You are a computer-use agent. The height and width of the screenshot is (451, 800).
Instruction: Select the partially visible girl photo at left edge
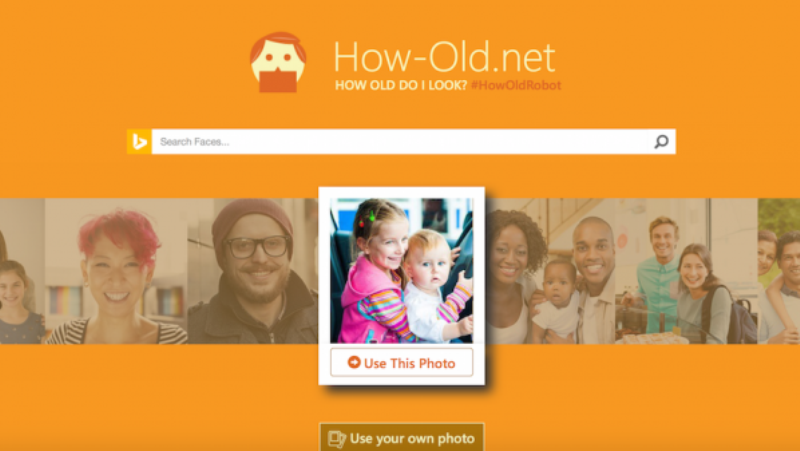tap(22, 271)
